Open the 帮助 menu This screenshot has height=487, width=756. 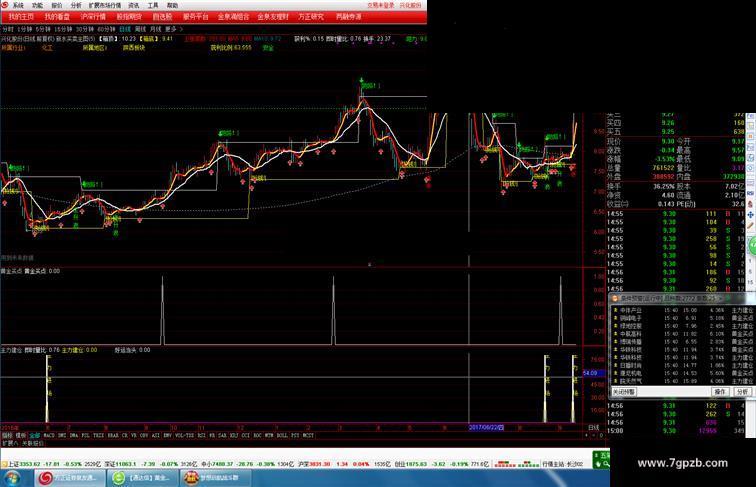[172, 5]
